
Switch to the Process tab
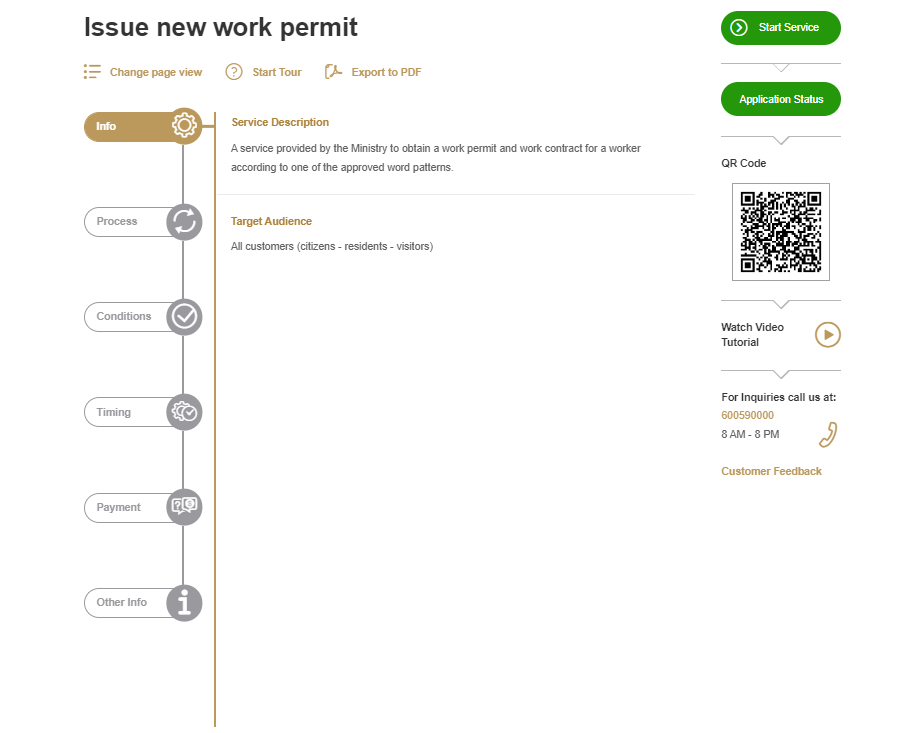pos(118,221)
